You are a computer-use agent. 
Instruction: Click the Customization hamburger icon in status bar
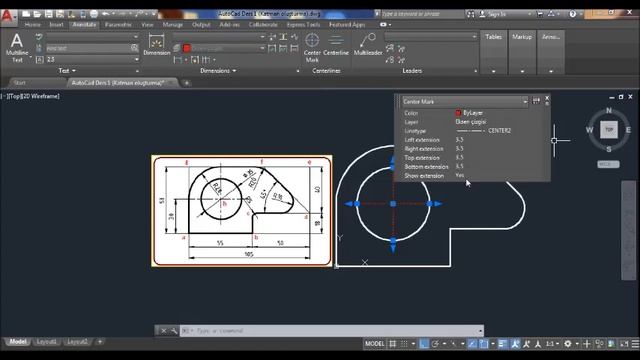(x=635, y=344)
